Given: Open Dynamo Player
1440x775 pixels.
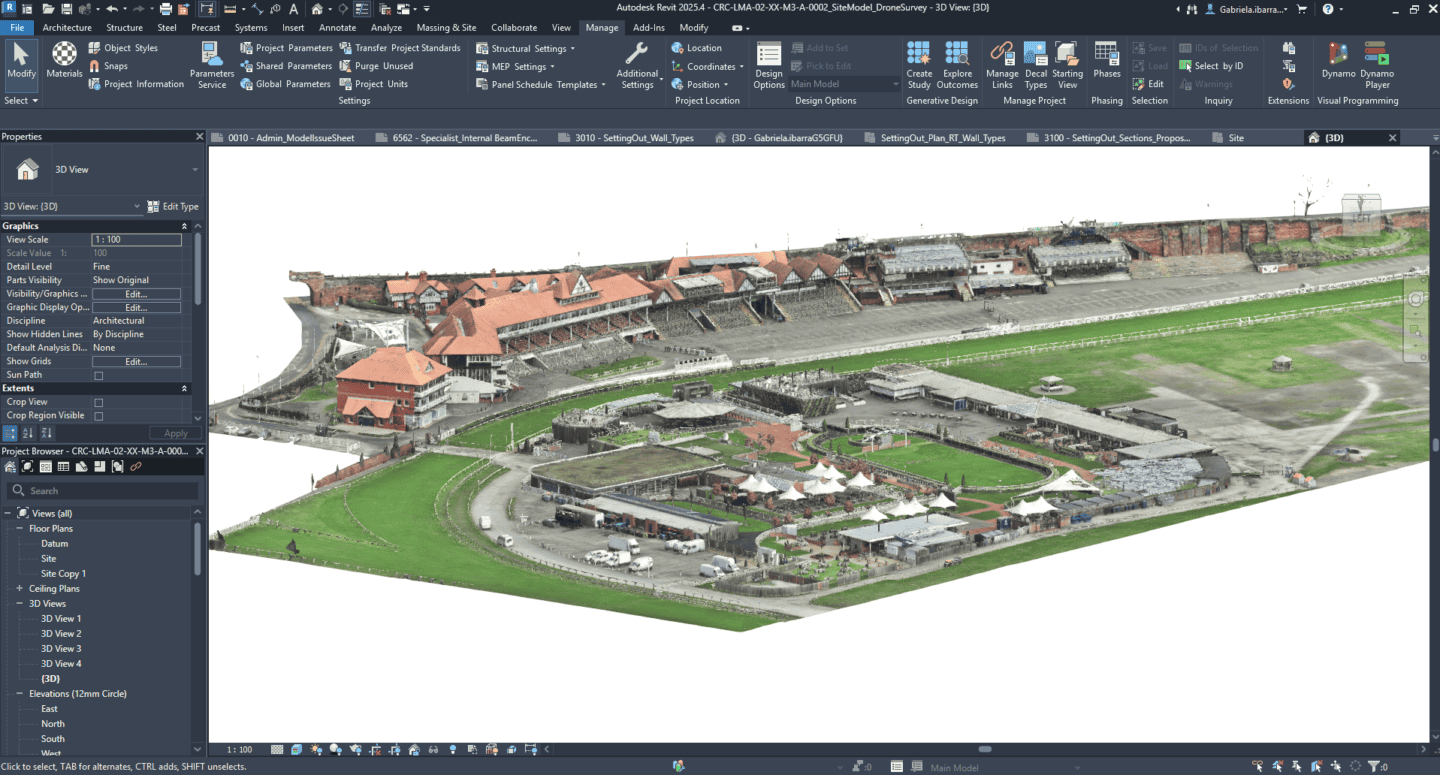Looking at the screenshot, I should pos(1377,66).
